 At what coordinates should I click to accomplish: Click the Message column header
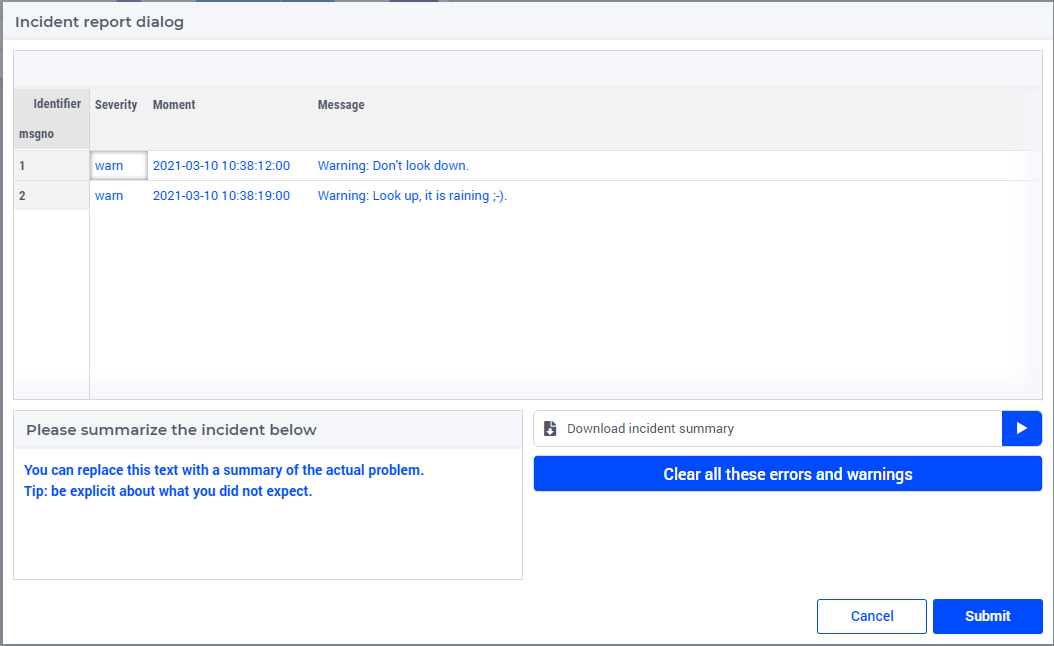click(341, 105)
